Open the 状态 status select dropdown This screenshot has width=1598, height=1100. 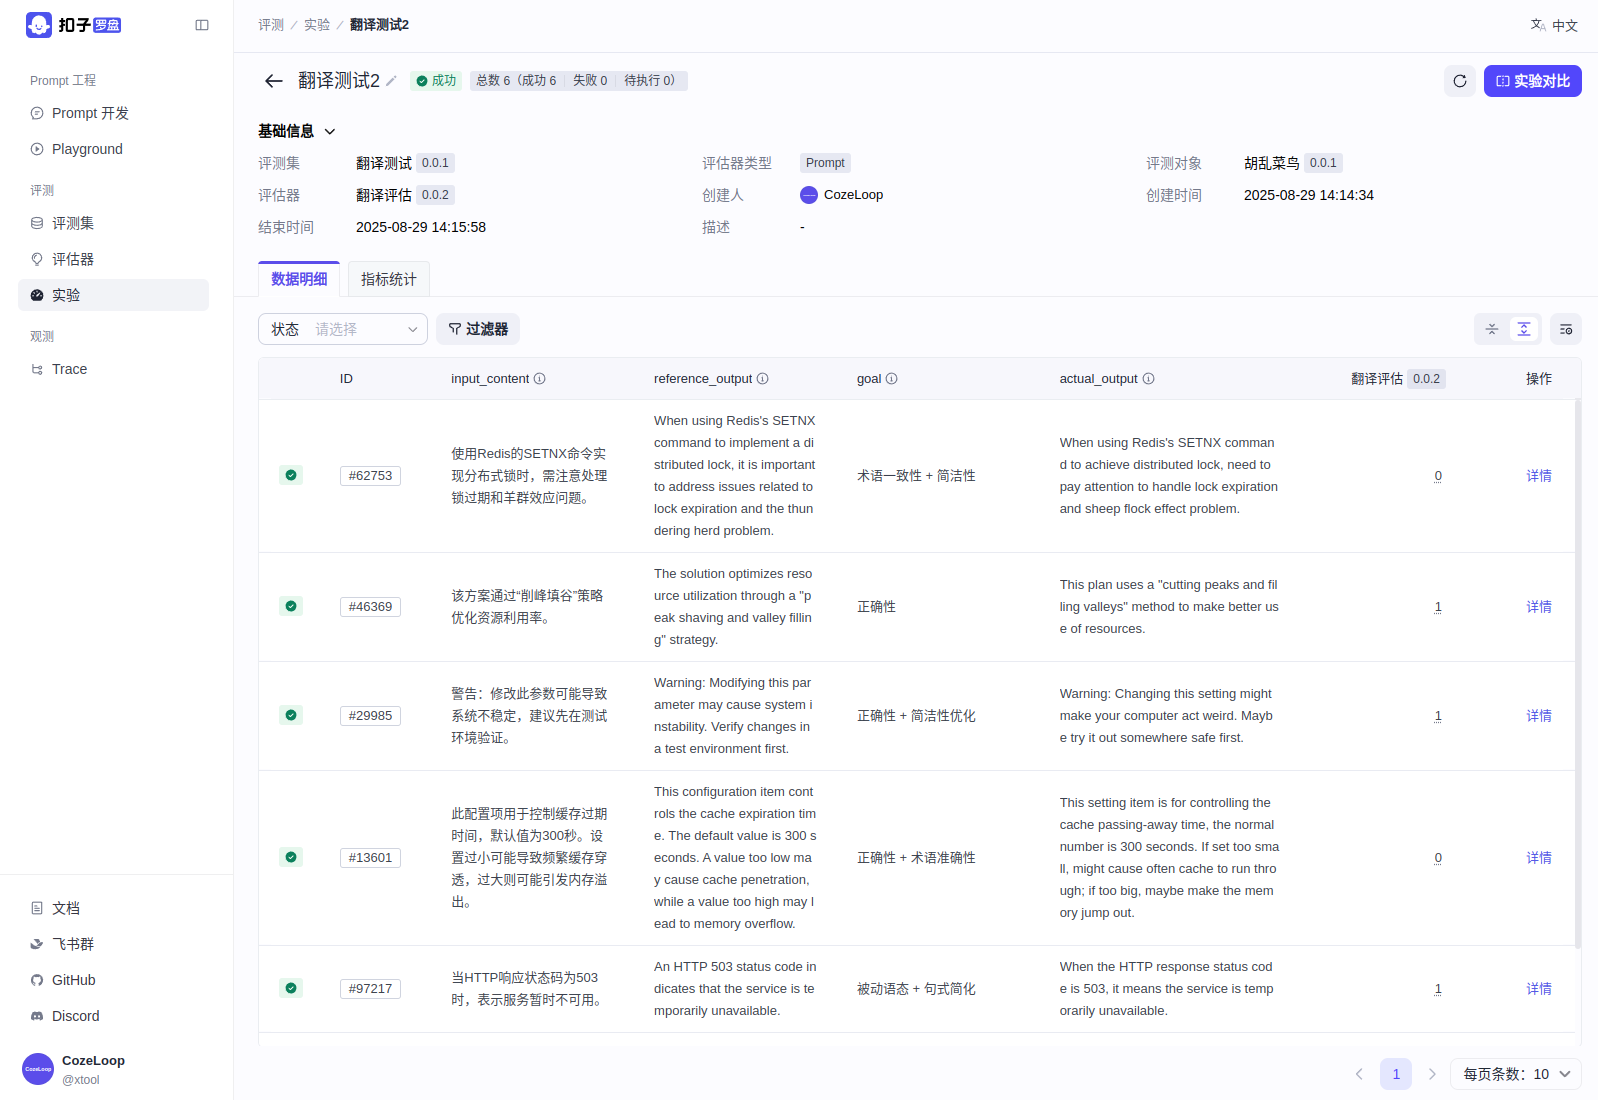pos(343,329)
